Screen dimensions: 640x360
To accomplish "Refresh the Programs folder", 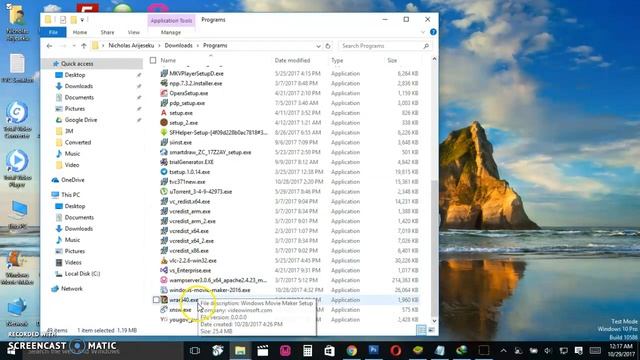I will coord(328,46).
